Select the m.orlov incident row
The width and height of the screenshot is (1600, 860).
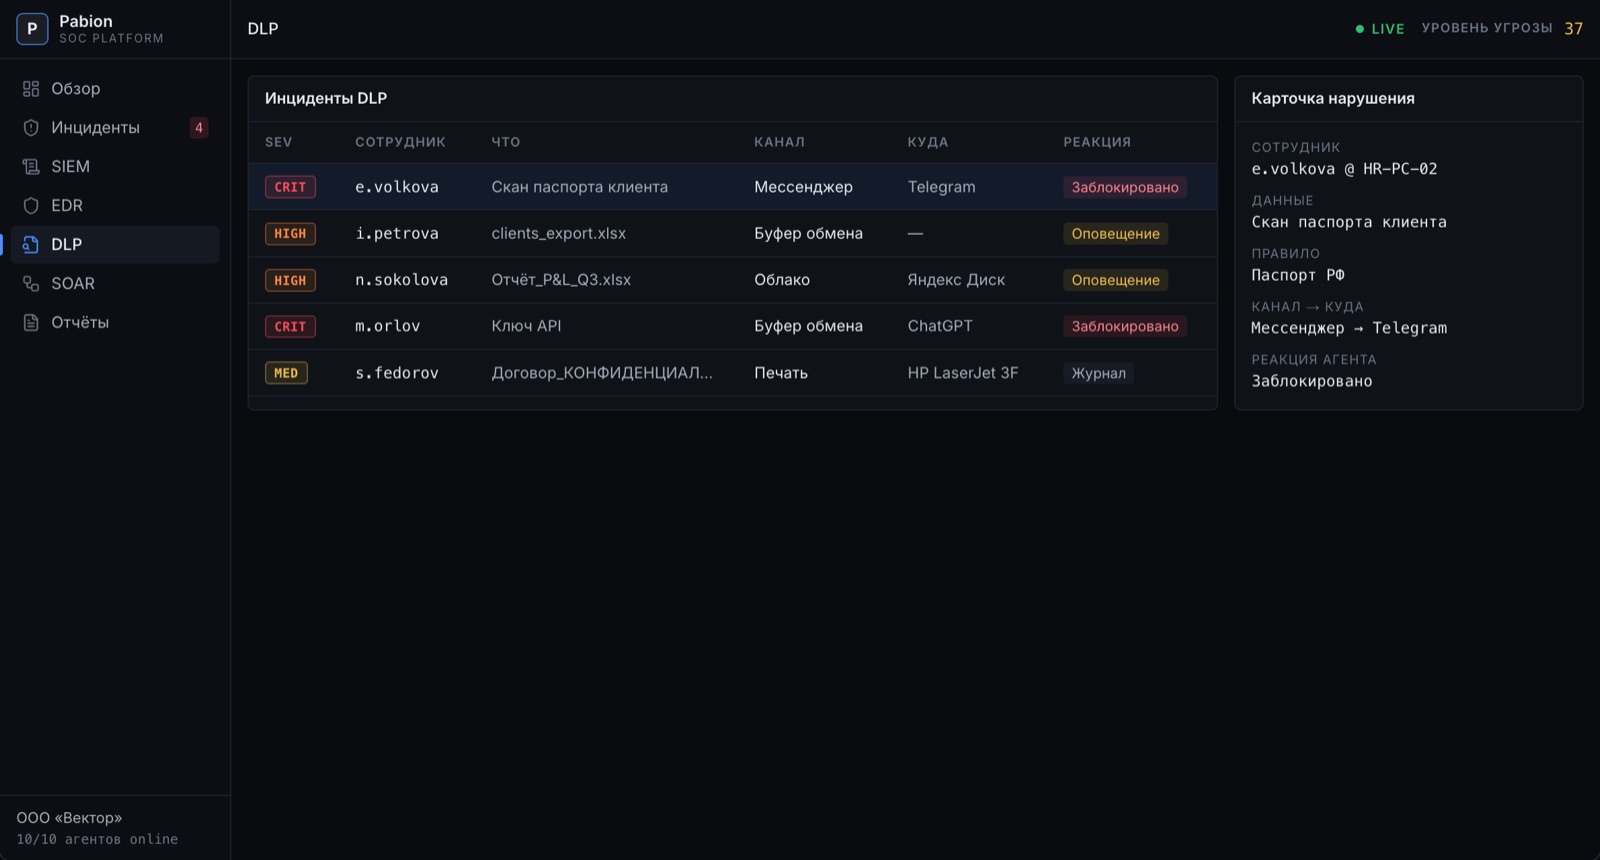pyautogui.click(x=732, y=326)
